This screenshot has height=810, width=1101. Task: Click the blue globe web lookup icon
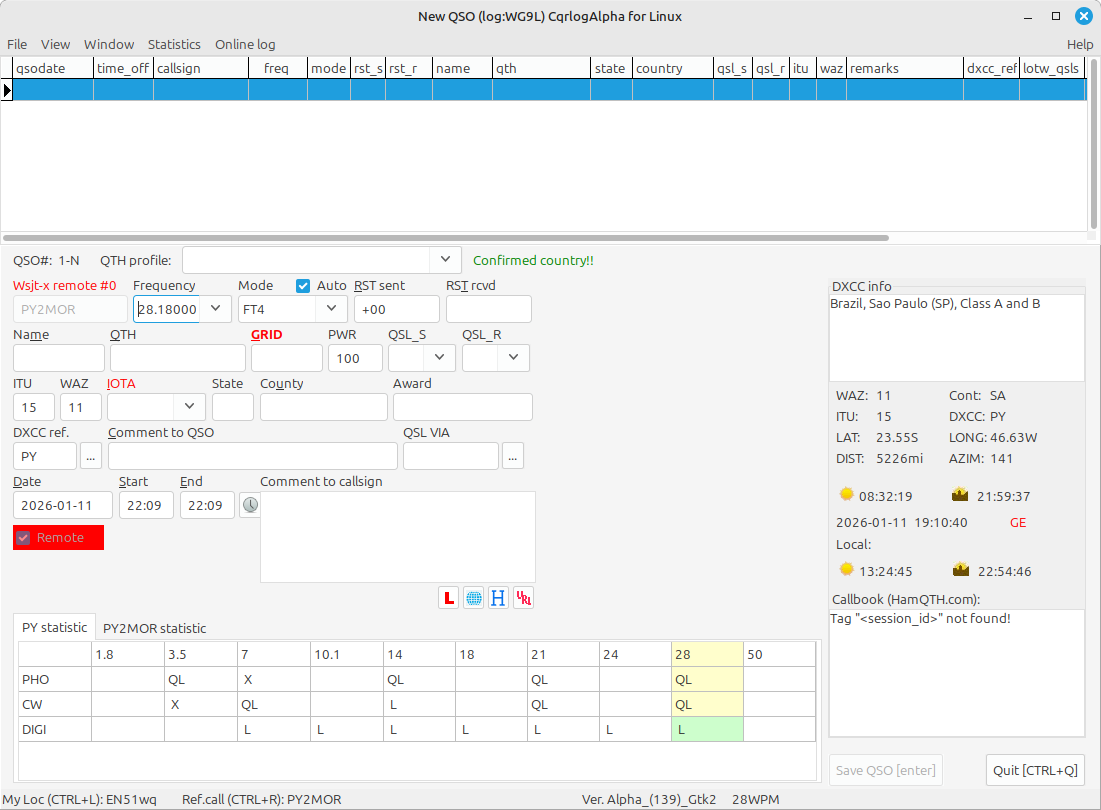(474, 598)
